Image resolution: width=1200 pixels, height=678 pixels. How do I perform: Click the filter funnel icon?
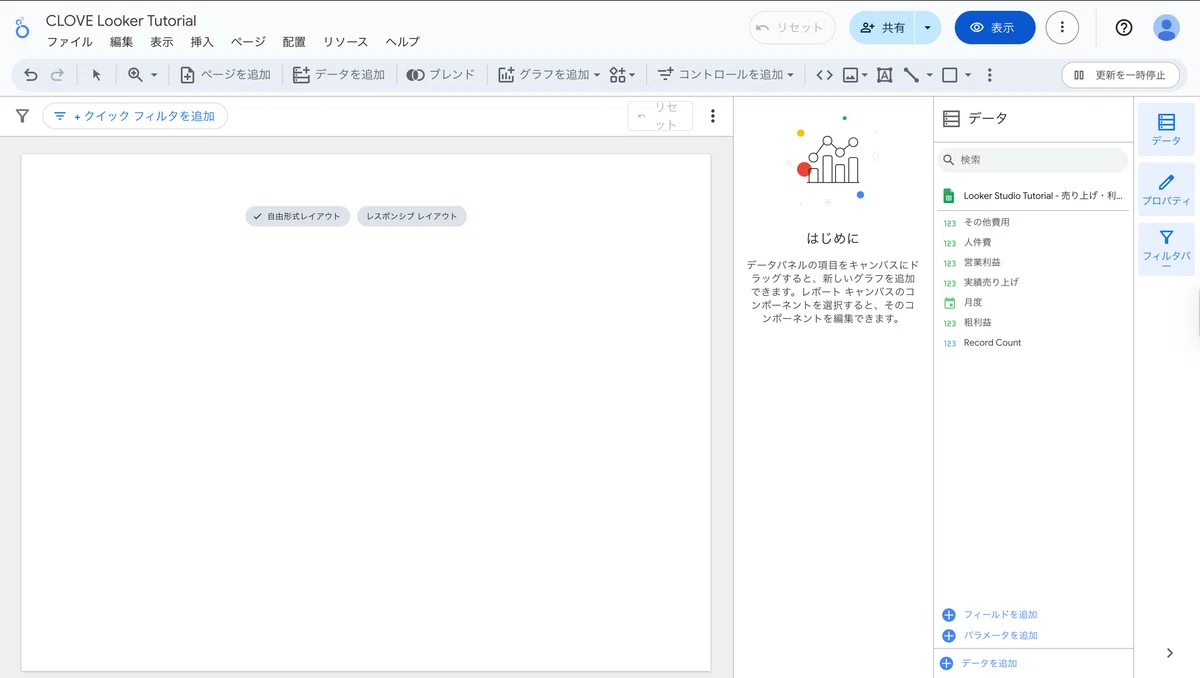(22, 116)
